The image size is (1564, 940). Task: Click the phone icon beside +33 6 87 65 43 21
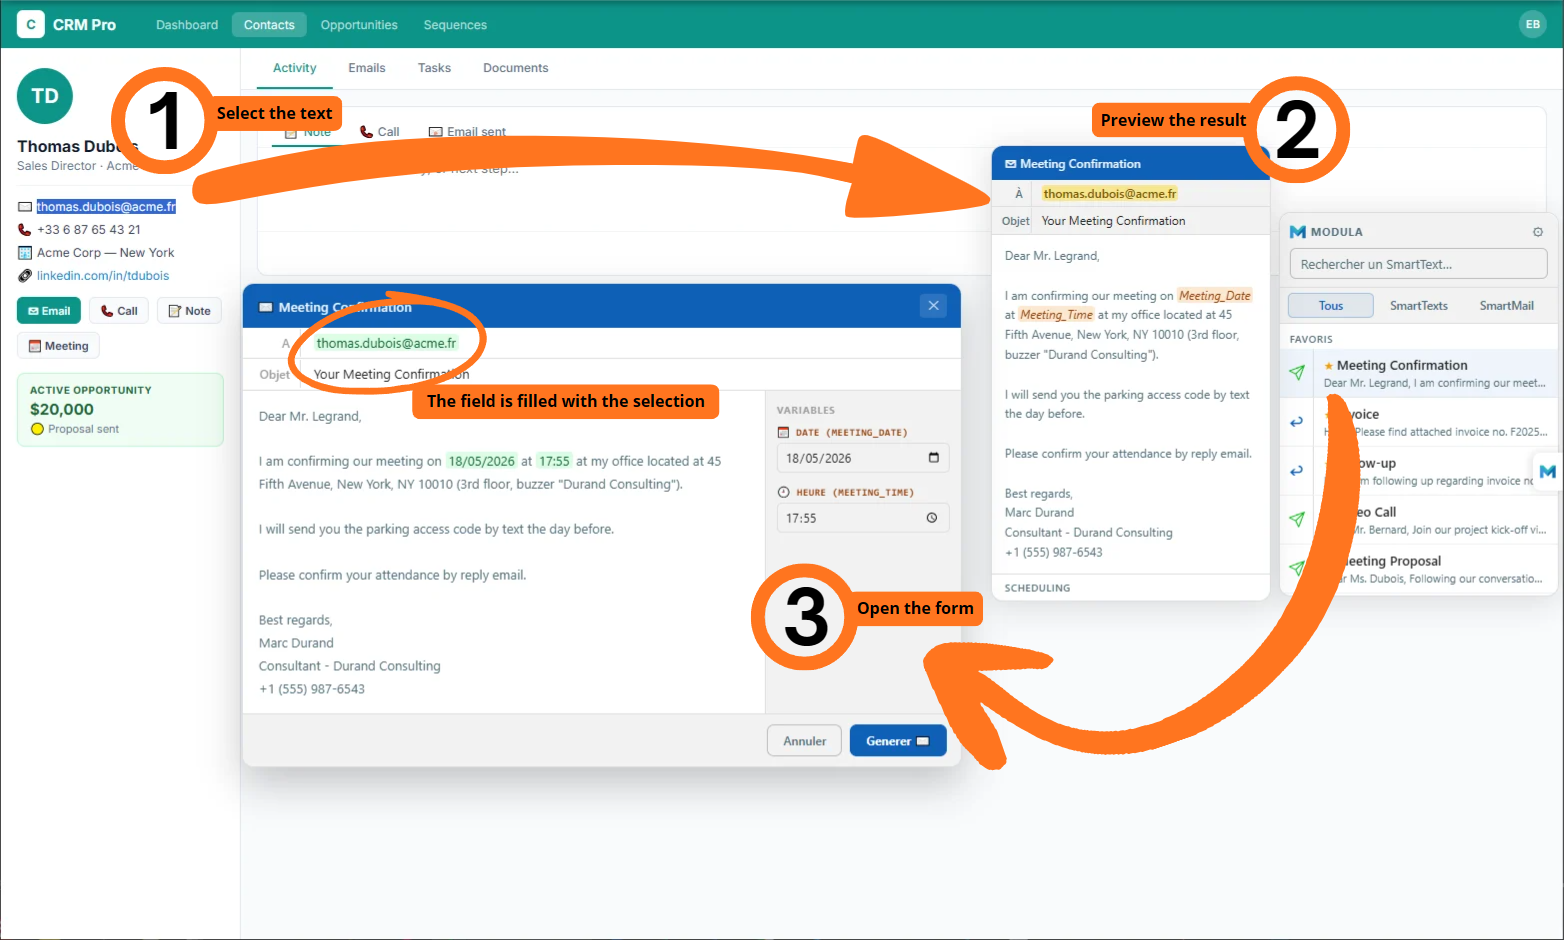(25, 230)
